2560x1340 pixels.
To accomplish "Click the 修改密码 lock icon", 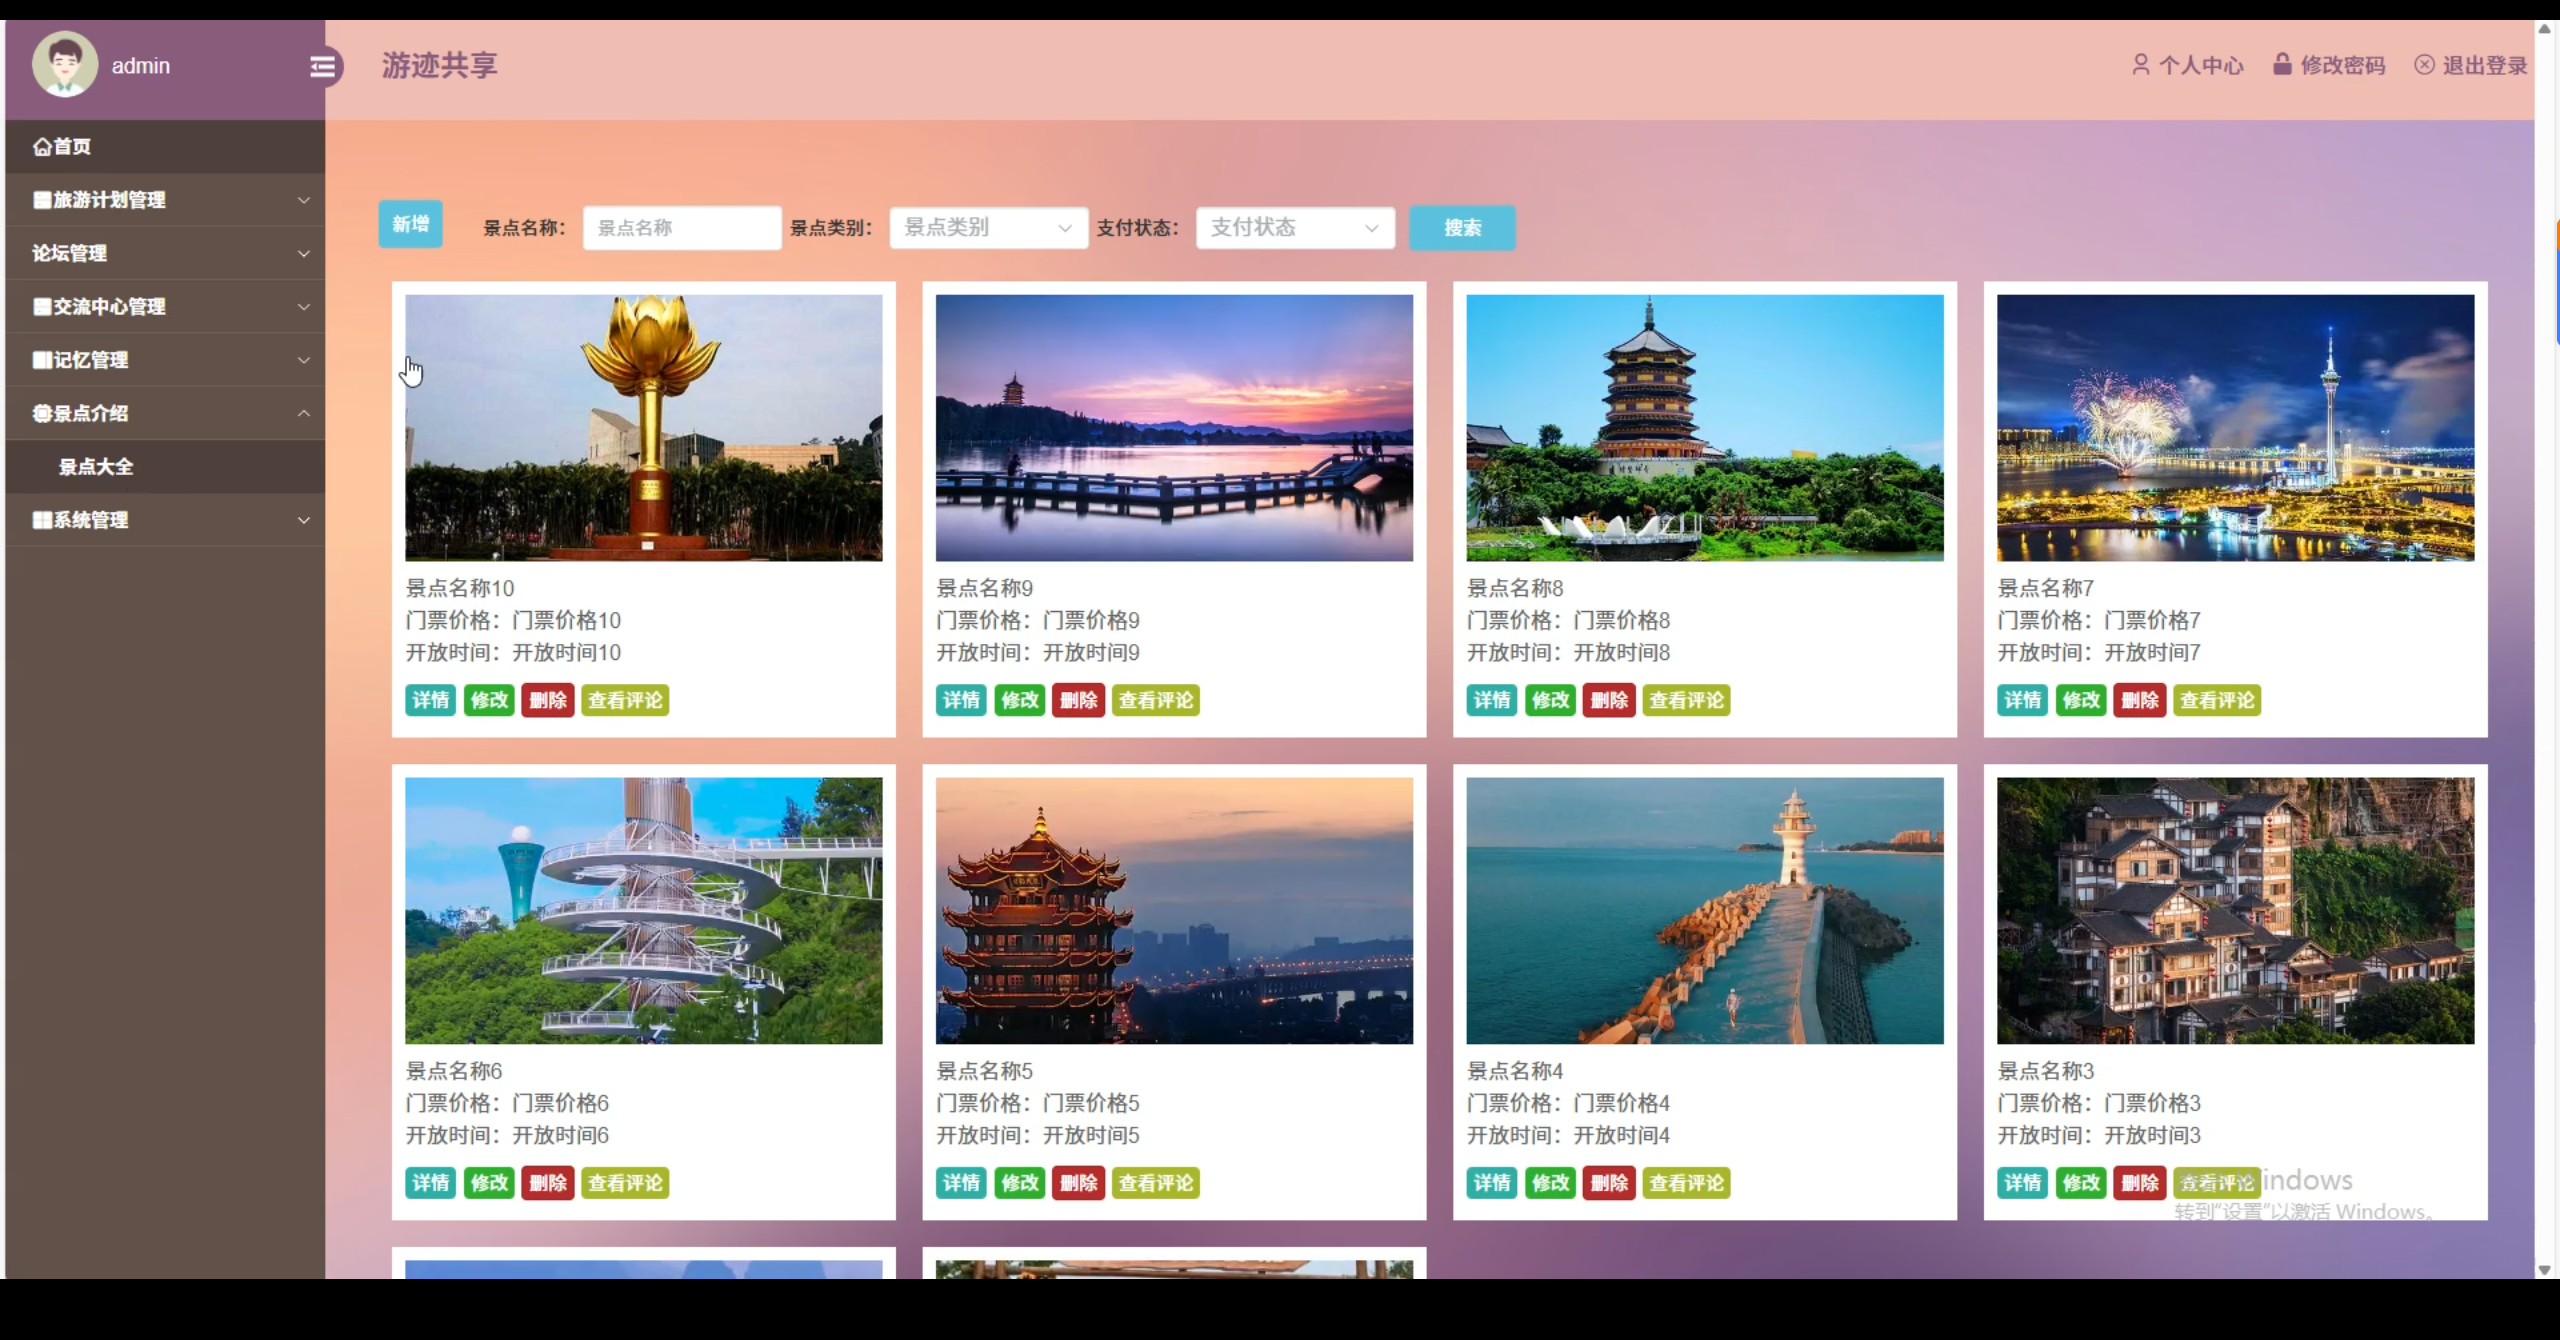I will pyautogui.click(x=2282, y=65).
